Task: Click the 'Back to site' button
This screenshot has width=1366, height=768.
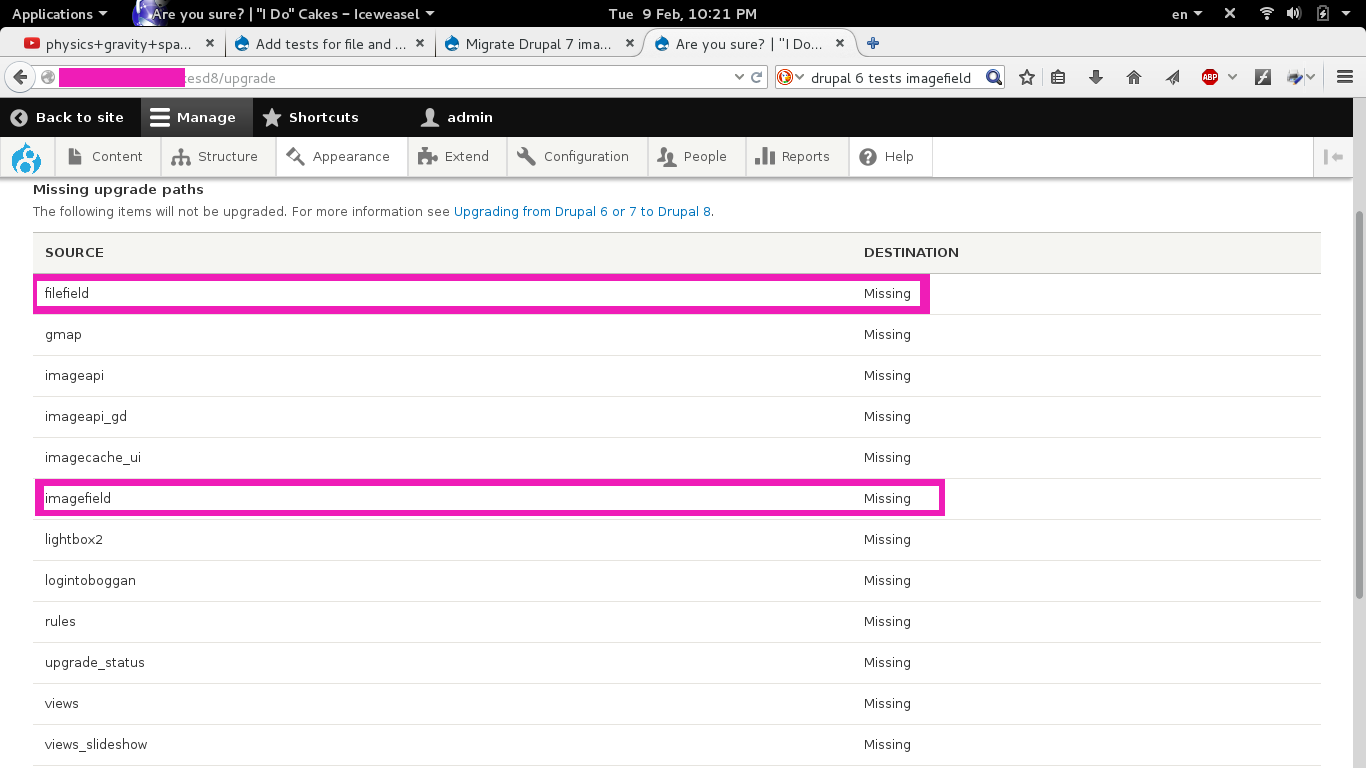Action: point(70,117)
